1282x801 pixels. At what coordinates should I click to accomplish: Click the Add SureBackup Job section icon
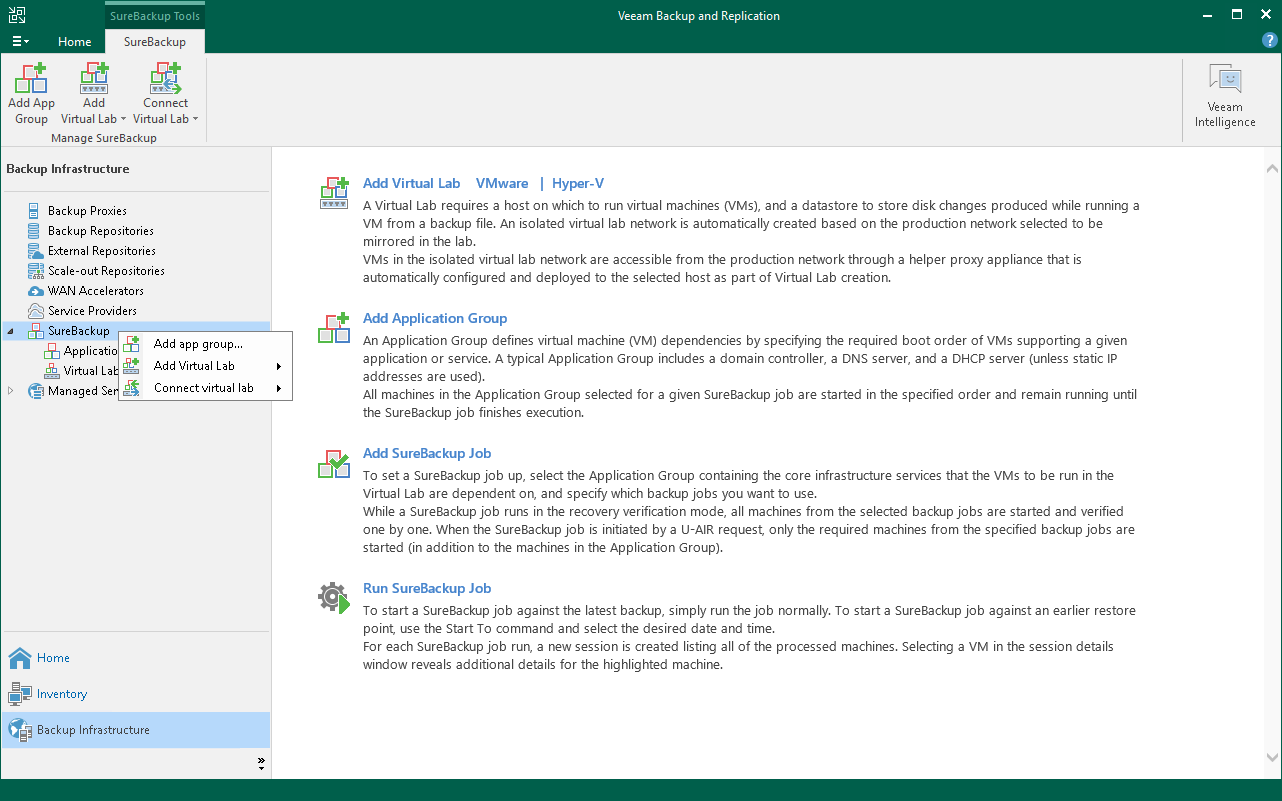(x=334, y=462)
